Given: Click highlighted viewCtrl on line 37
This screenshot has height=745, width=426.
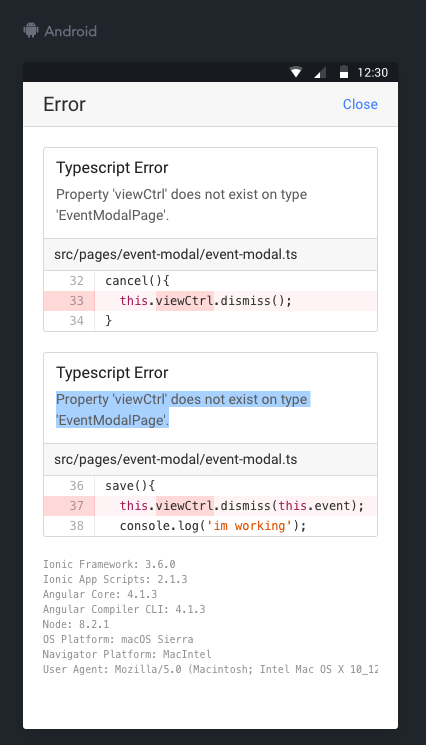Looking at the screenshot, I should point(185,506).
